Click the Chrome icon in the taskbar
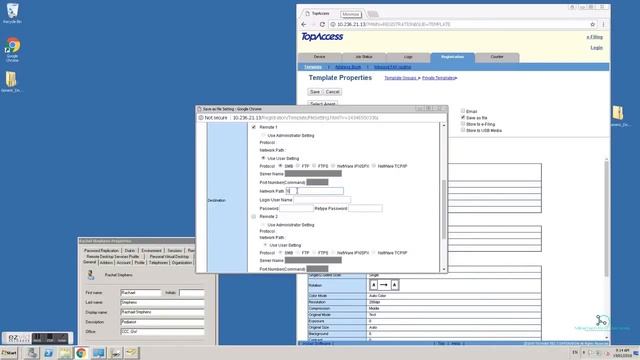 pos(81,353)
